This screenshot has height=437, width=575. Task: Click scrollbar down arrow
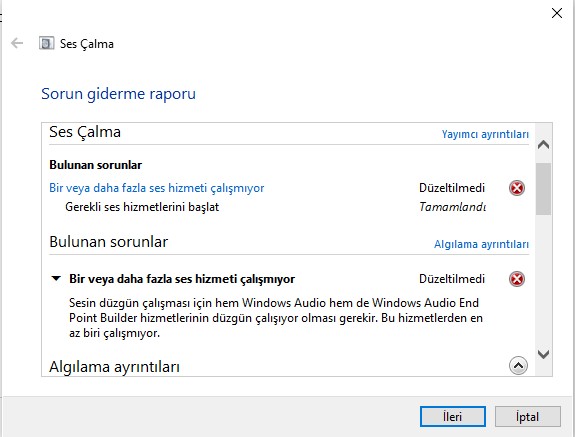coord(543,354)
